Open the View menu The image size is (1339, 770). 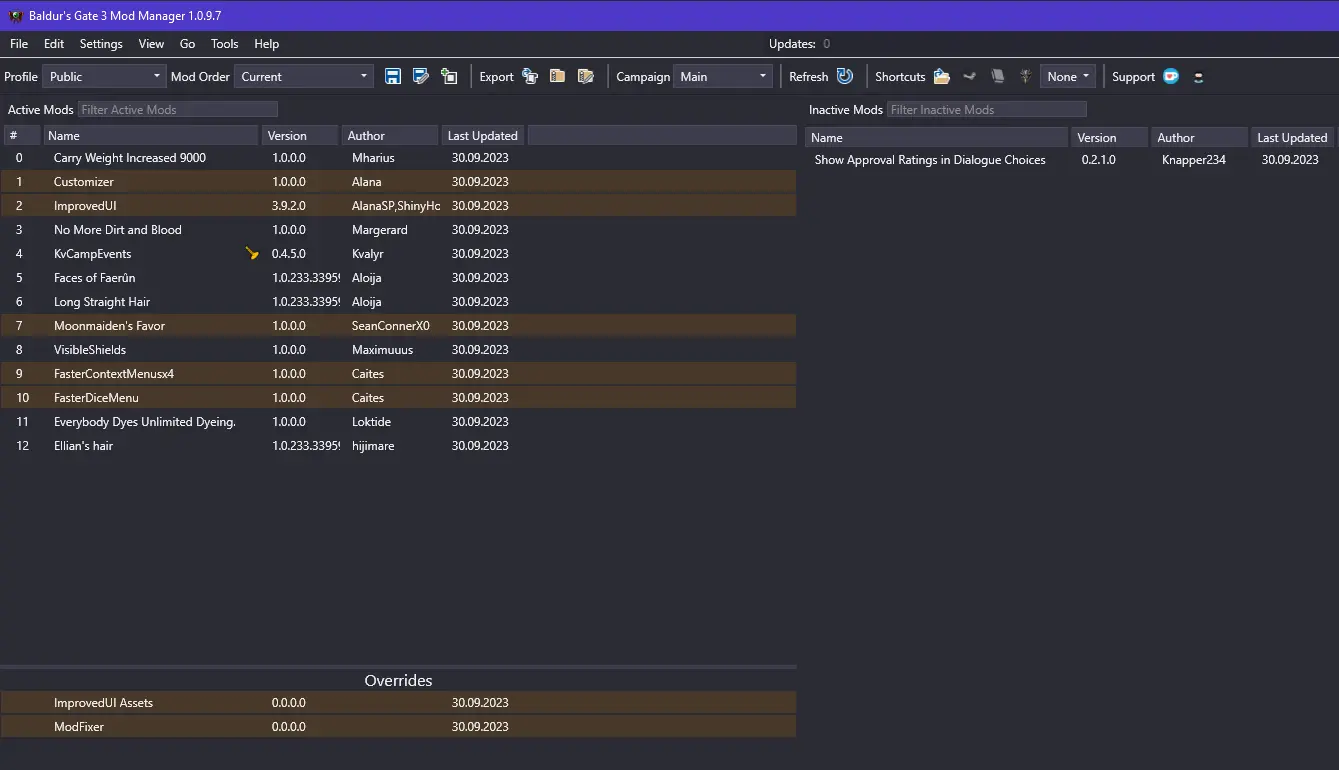point(151,44)
